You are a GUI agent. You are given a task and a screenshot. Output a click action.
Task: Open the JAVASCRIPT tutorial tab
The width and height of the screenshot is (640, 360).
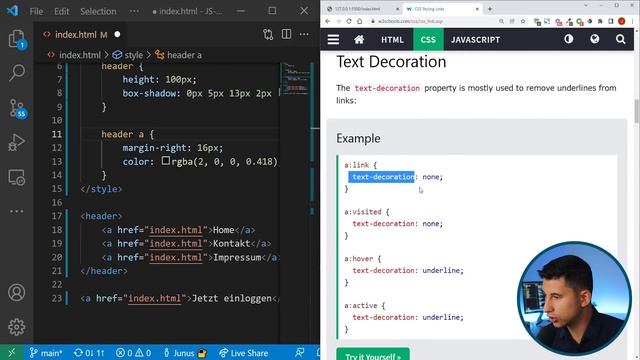(x=475, y=40)
